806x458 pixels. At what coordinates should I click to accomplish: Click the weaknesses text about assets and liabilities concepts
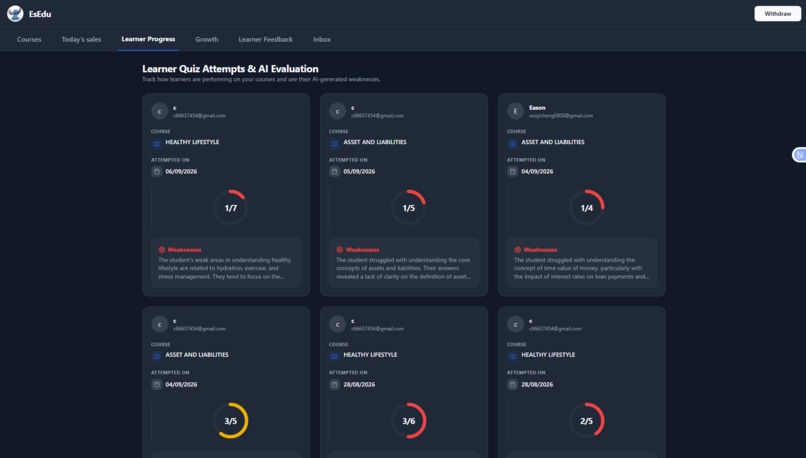point(404,268)
